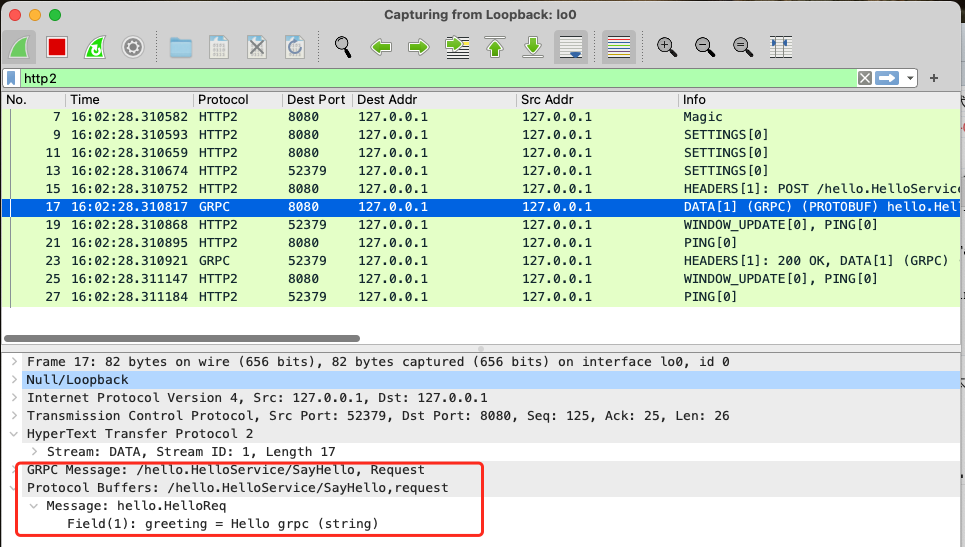Viewport: 965px width, 547px height.
Task: Collapse HyperText Transfer Protocol 2
Action: 14,434
